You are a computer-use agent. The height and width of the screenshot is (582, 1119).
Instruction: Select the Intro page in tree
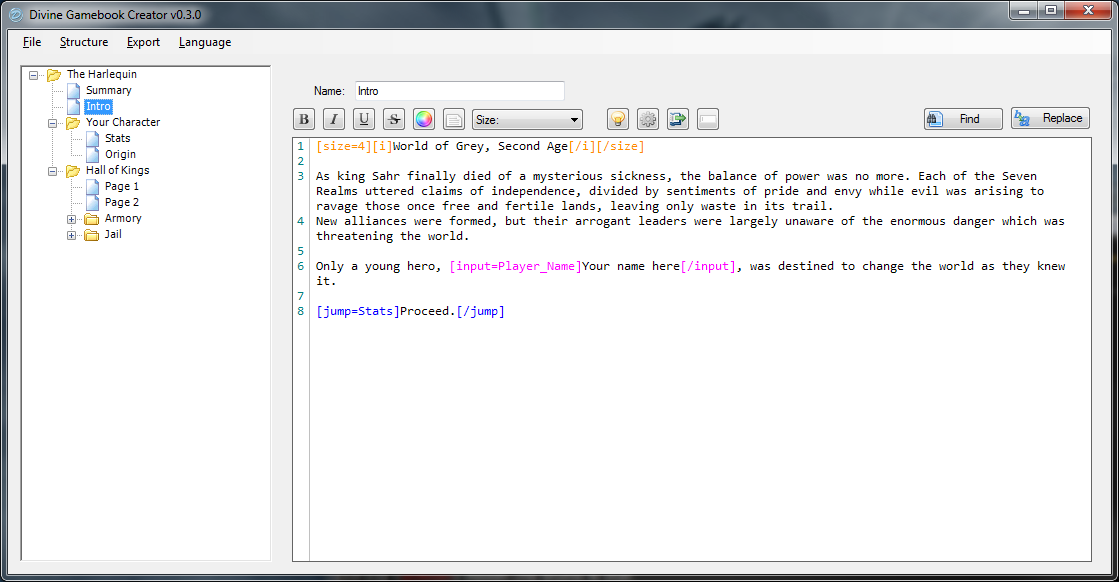coord(98,106)
